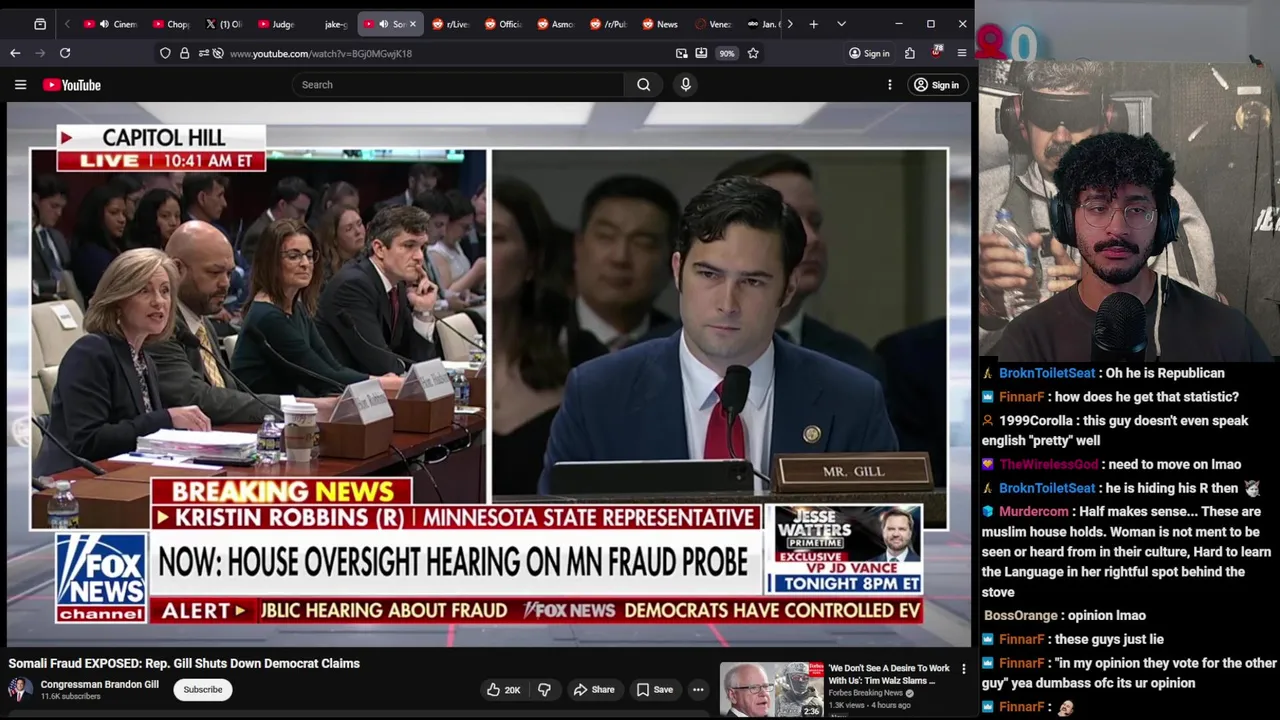Open the Congressman Brandon Gill channel name link
This screenshot has width=1280, height=720.
click(99, 685)
